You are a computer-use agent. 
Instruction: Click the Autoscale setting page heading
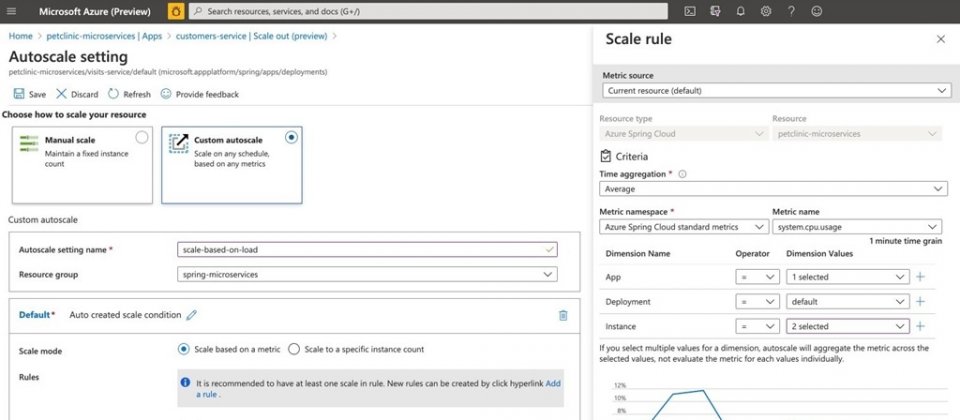tap(69, 57)
